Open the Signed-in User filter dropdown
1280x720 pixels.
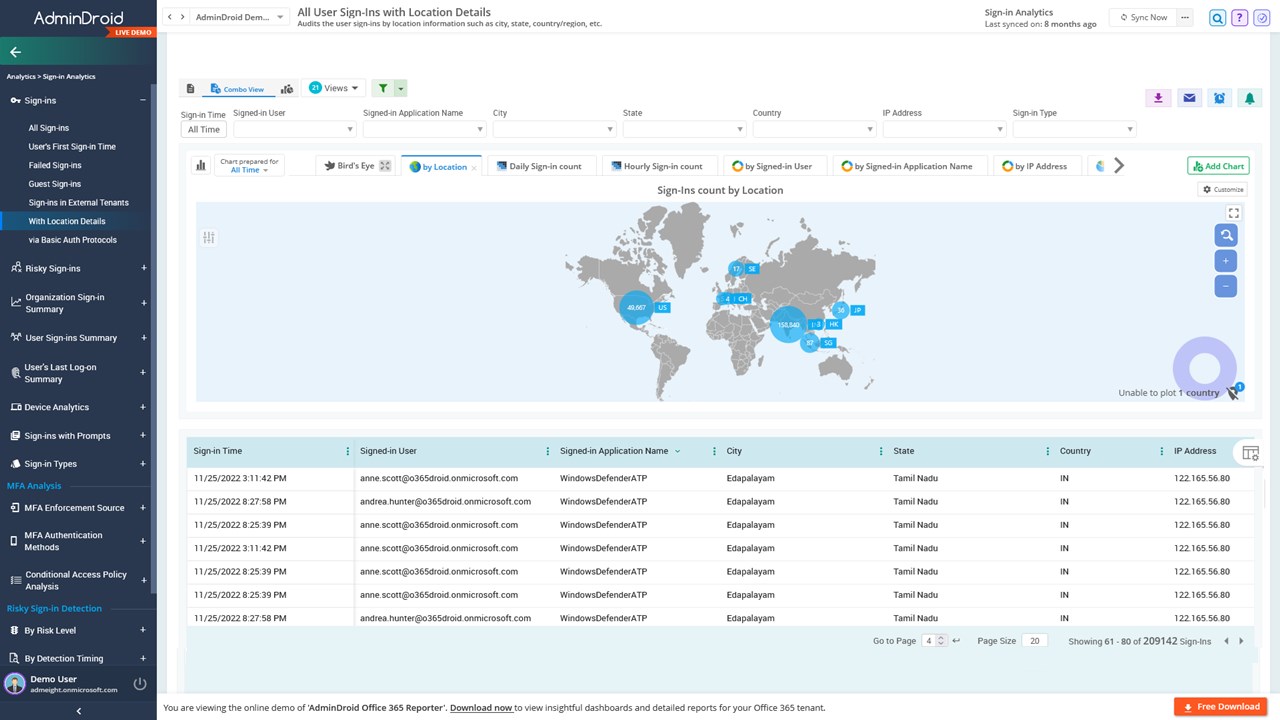click(x=294, y=129)
